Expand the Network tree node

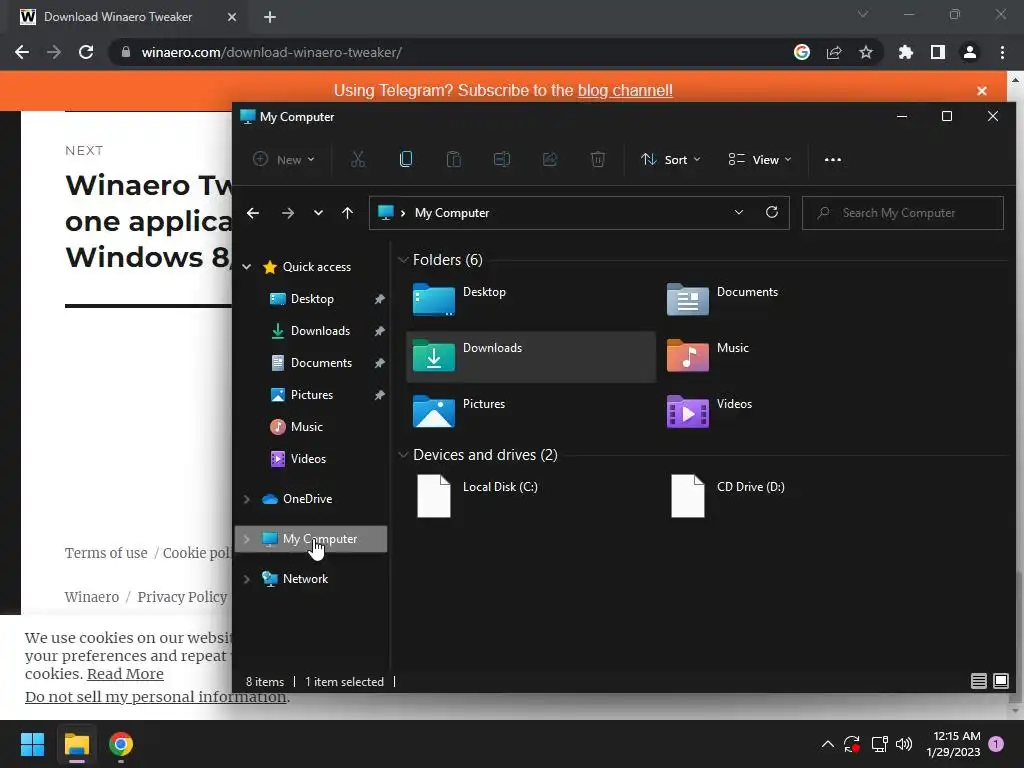point(246,579)
